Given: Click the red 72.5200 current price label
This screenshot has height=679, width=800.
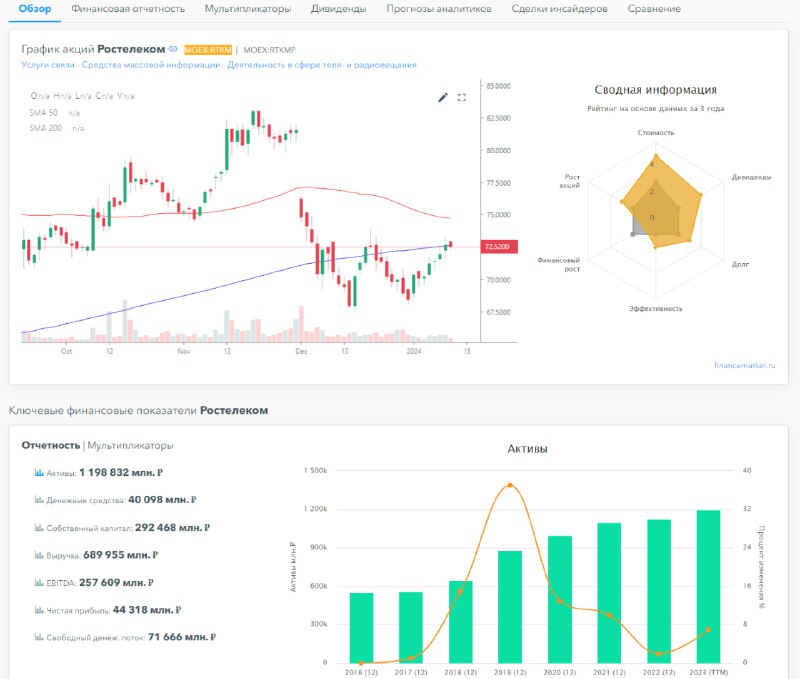Looking at the screenshot, I should point(499,246).
